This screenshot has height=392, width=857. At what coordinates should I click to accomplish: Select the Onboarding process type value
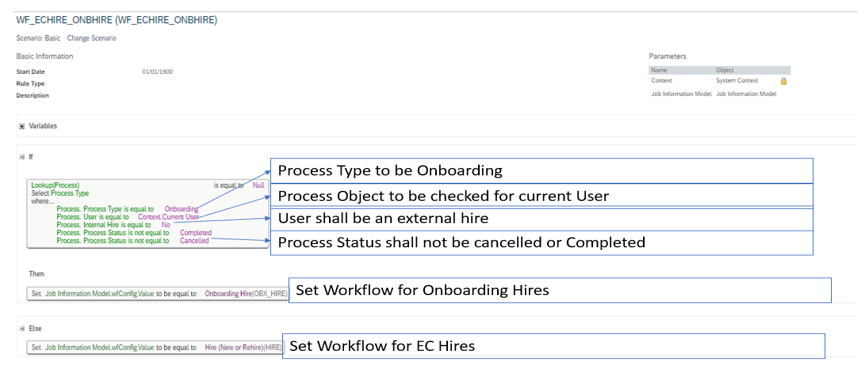coord(181,209)
